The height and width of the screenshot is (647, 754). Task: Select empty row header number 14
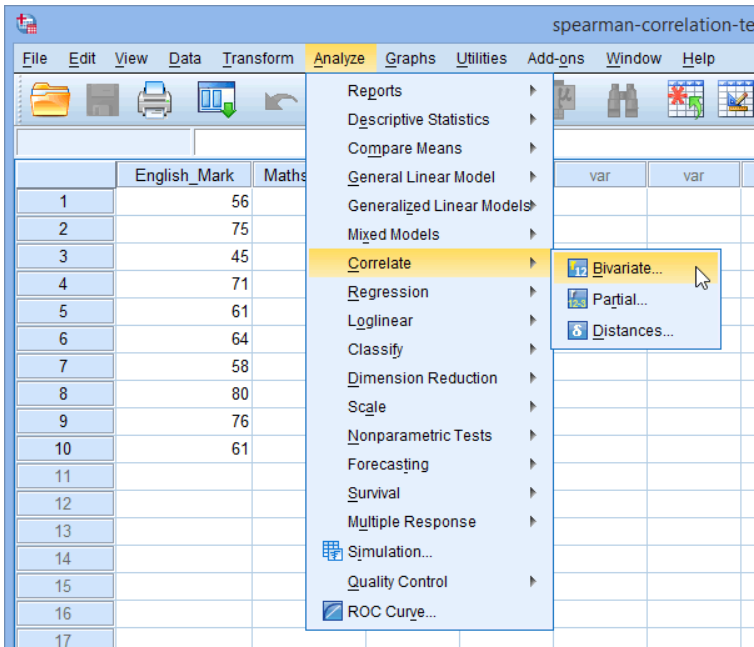(65, 558)
